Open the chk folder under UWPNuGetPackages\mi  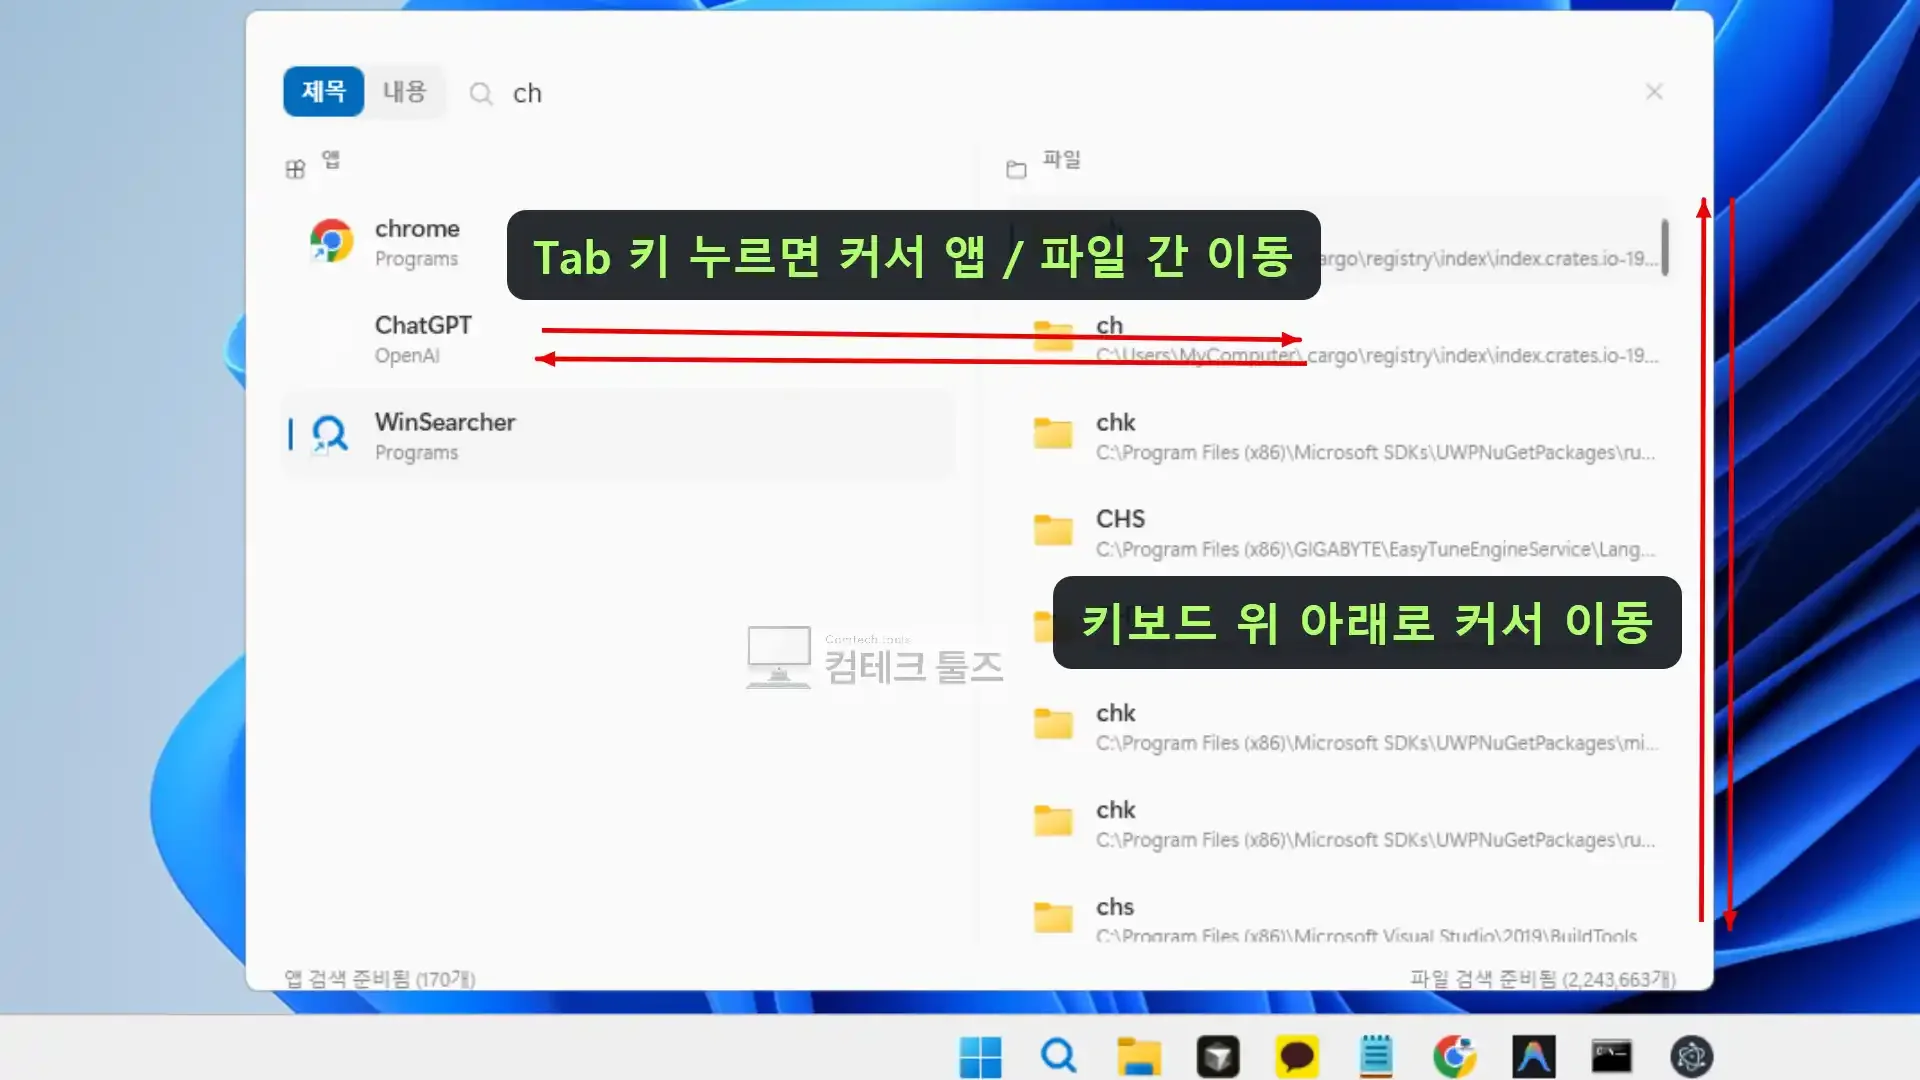1340,727
